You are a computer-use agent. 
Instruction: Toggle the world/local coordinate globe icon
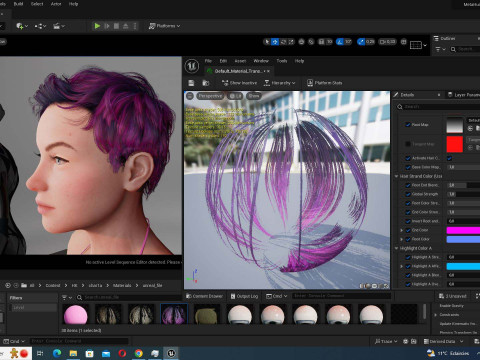tap(302, 42)
